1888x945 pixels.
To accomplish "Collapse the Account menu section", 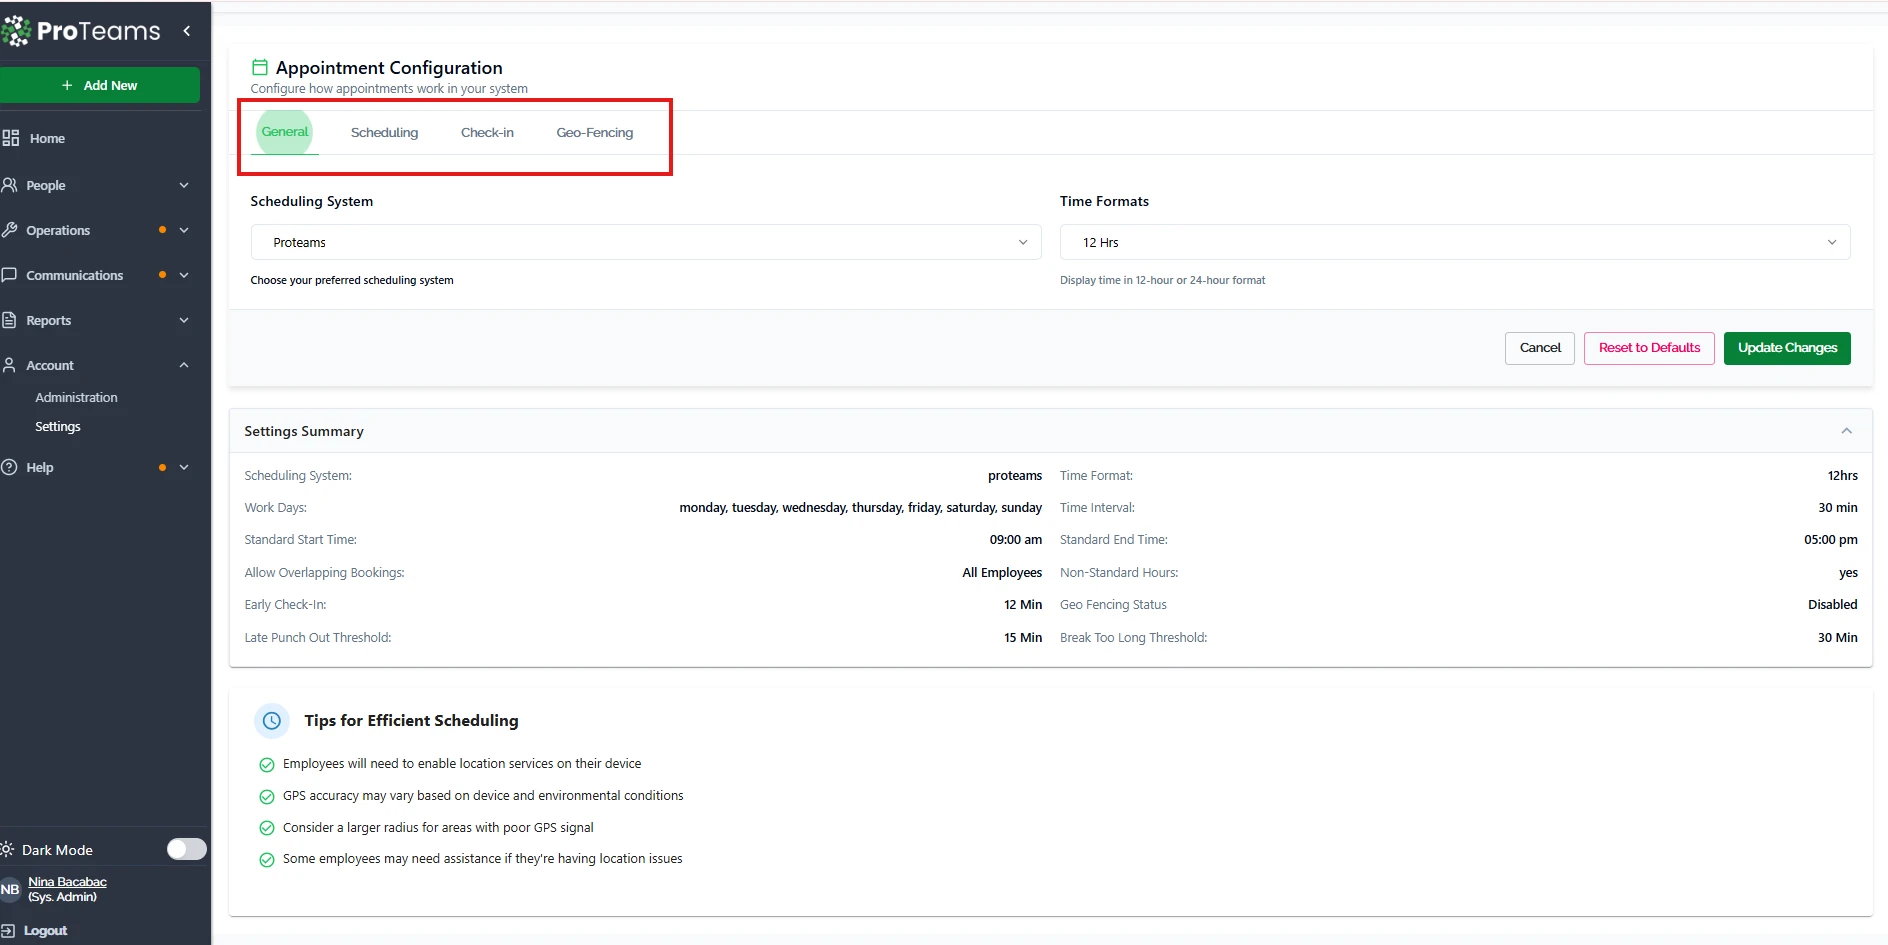I will 184,365.
